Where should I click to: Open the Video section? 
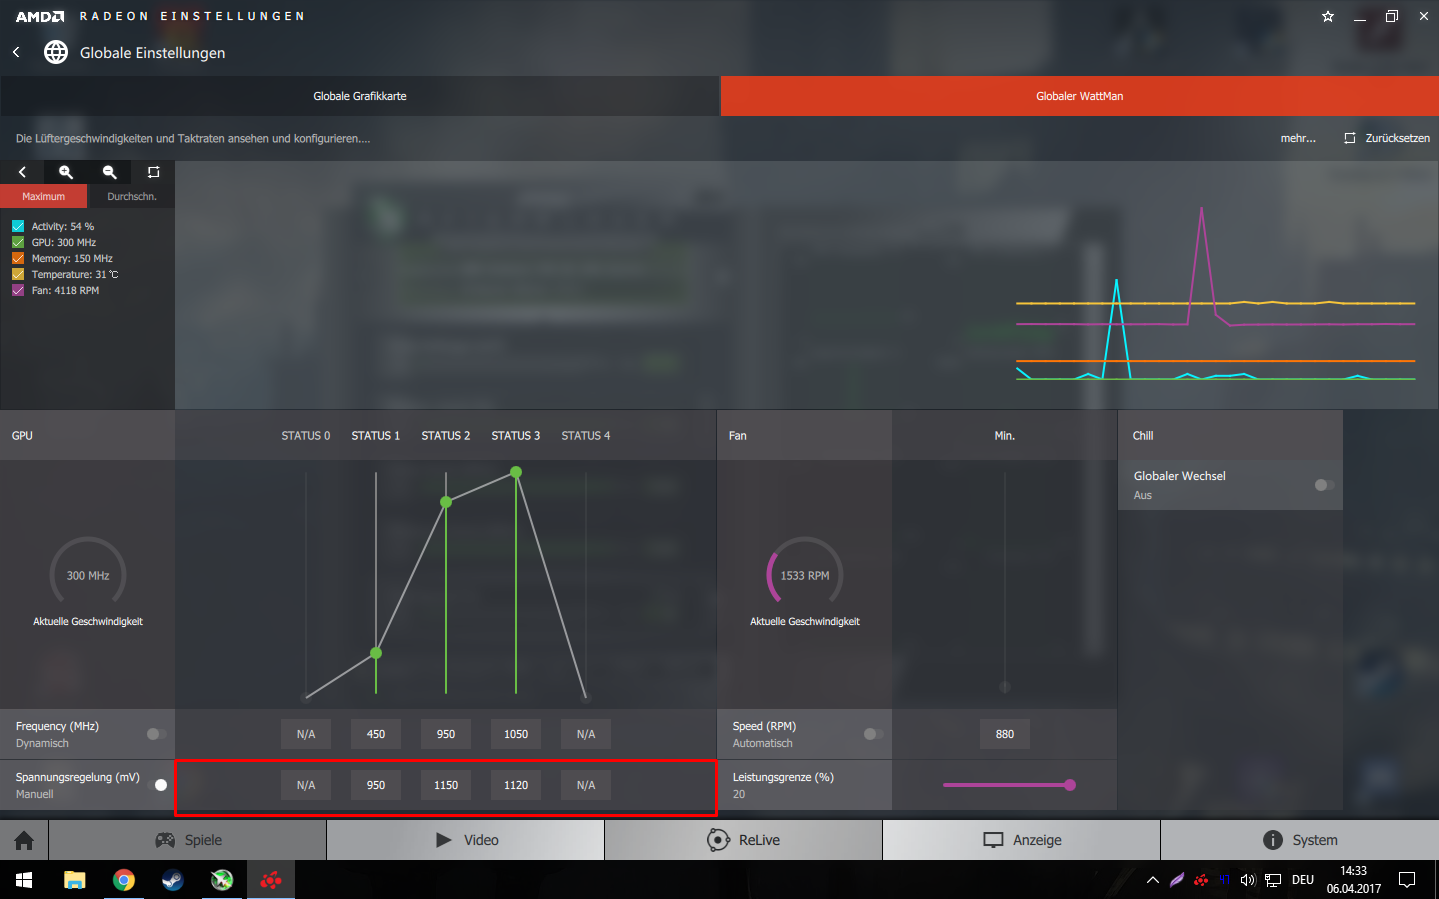(x=466, y=840)
